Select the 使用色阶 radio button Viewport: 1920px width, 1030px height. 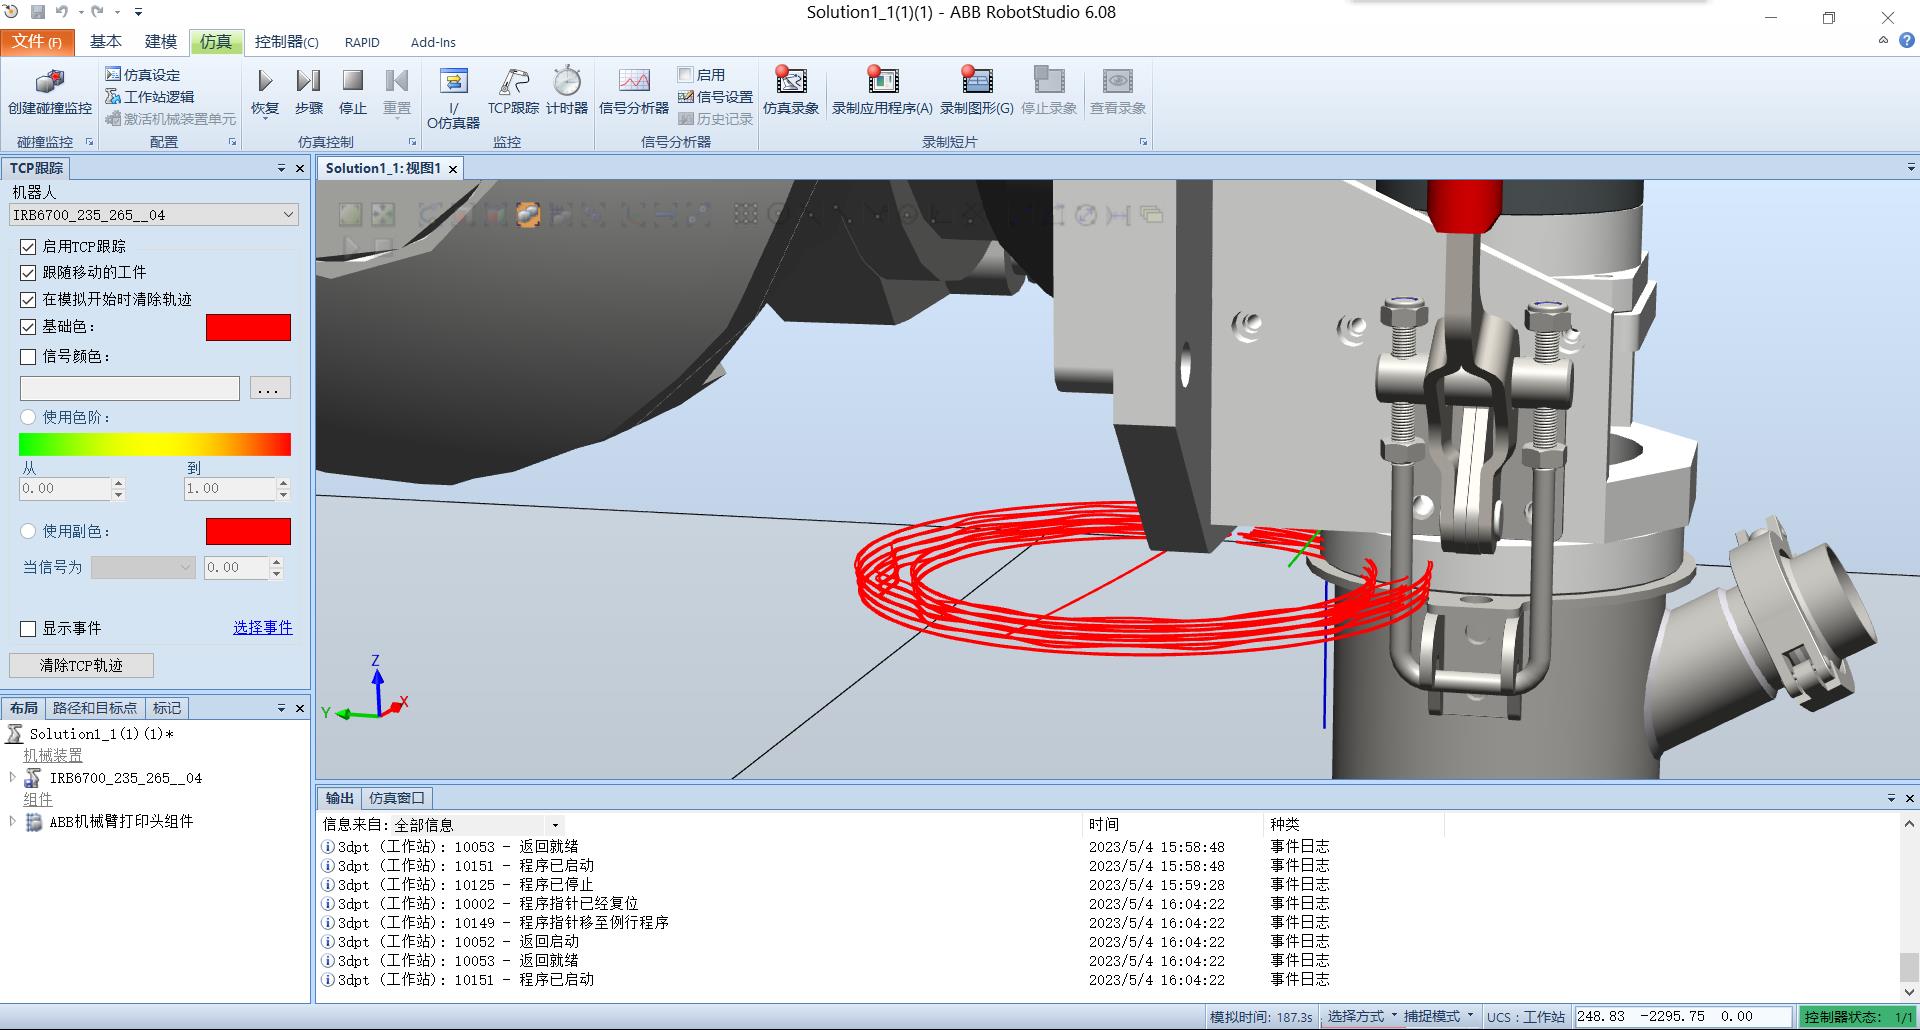point(28,417)
